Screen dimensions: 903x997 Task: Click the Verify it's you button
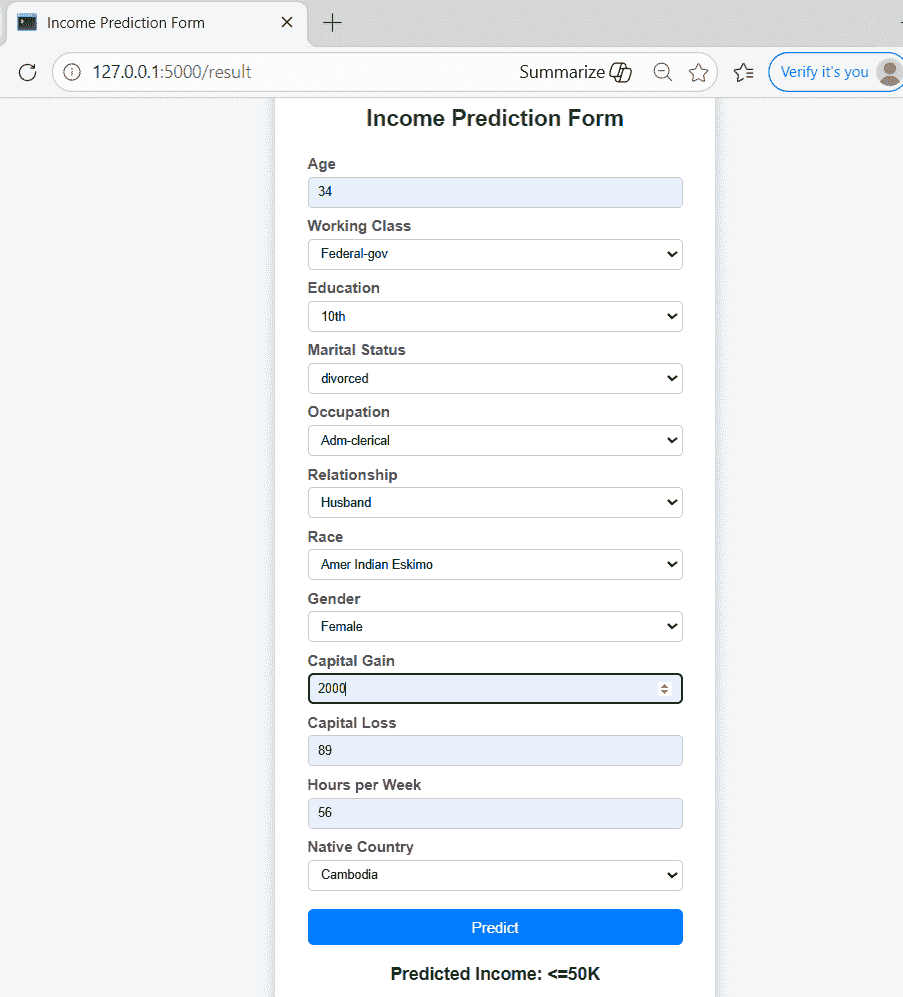pyautogui.click(x=824, y=72)
